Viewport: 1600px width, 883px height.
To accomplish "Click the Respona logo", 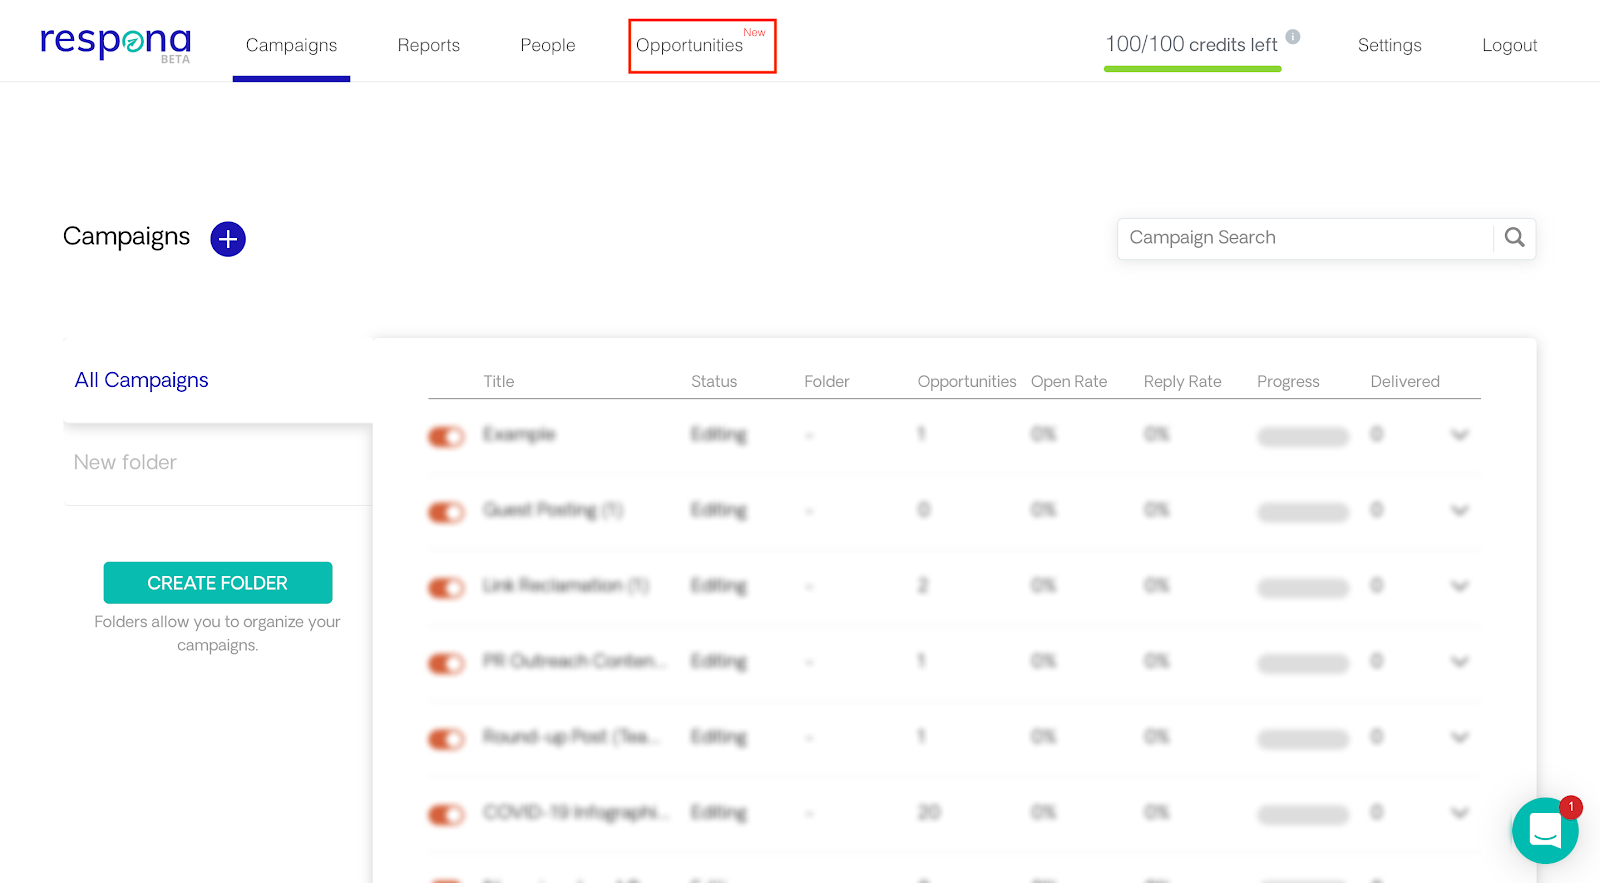I will point(115,44).
